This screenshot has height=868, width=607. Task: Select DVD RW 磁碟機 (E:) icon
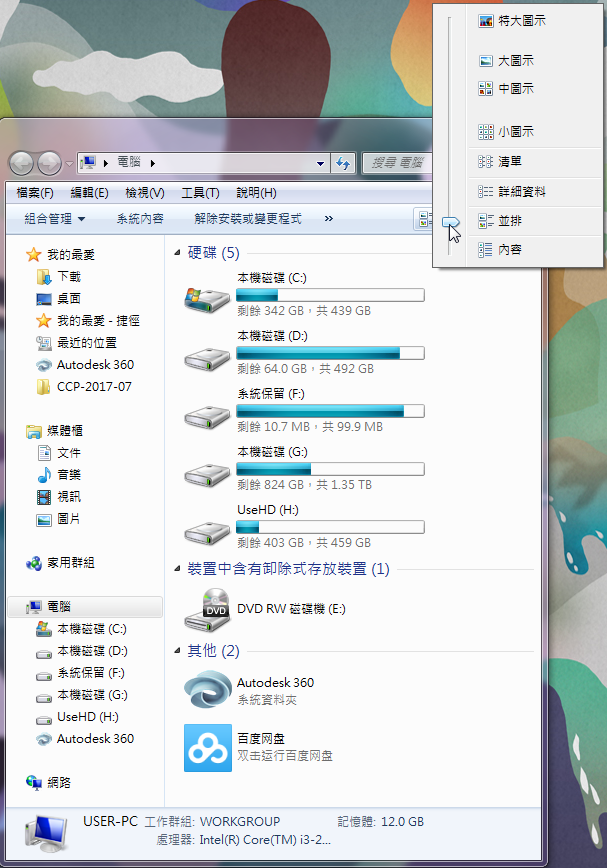pos(207,610)
